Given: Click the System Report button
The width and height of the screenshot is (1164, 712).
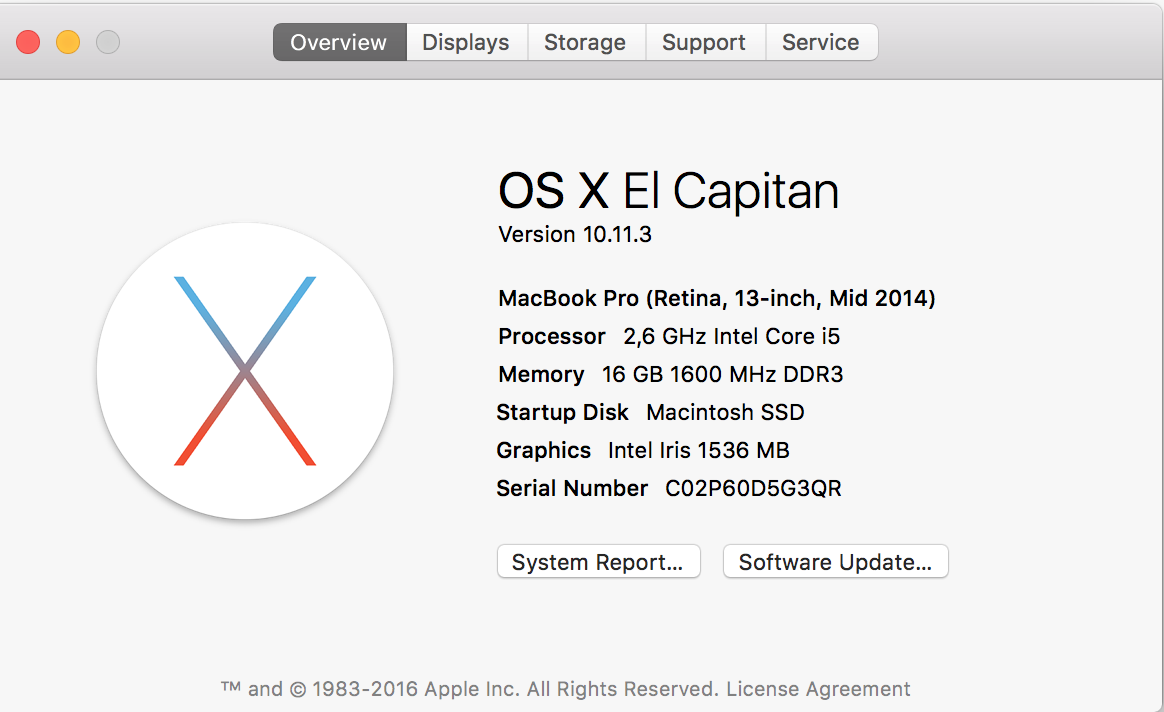Looking at the screenshot, I should pos(598,562).
